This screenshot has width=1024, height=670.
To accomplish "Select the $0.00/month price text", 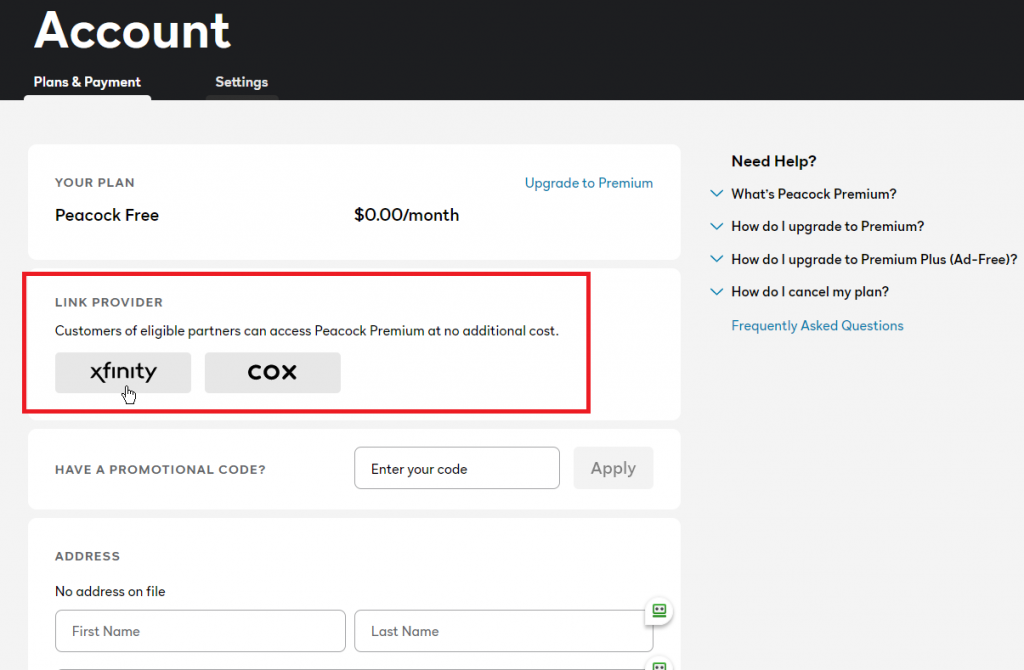I will 406,215.
